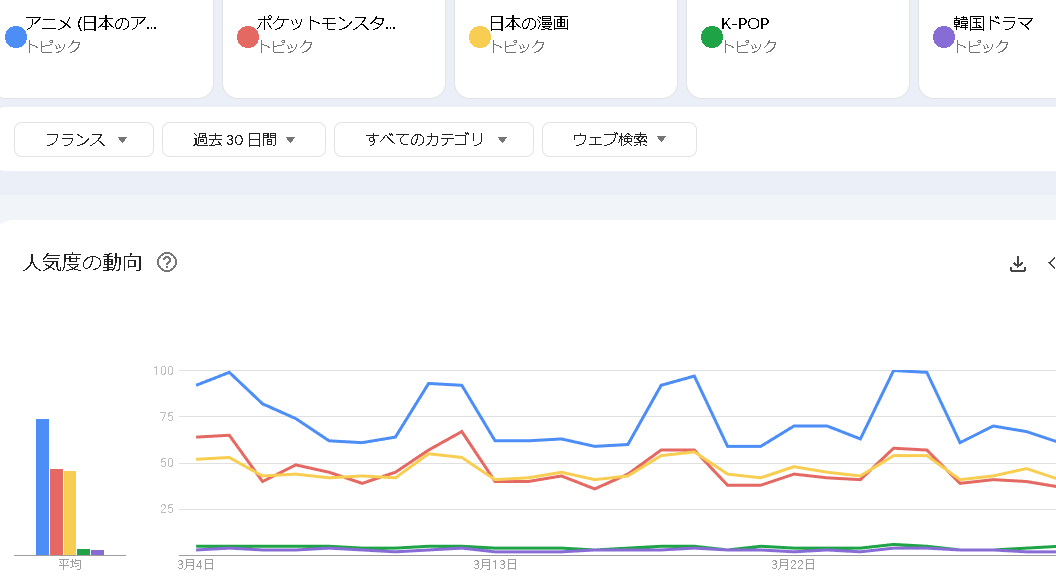Click the 日本の漫画 topic name

[x=529, y=23]
